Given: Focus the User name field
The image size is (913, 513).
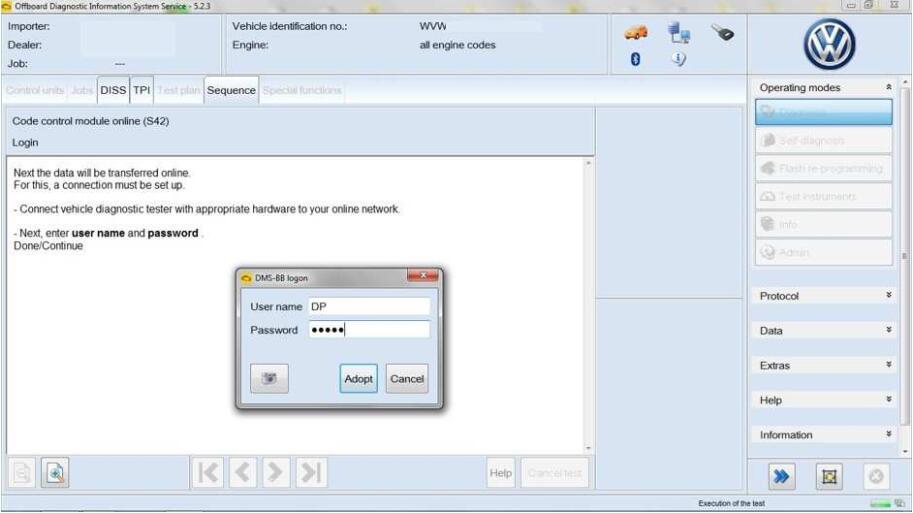Looking at the screenshot, I should [369, 306].
